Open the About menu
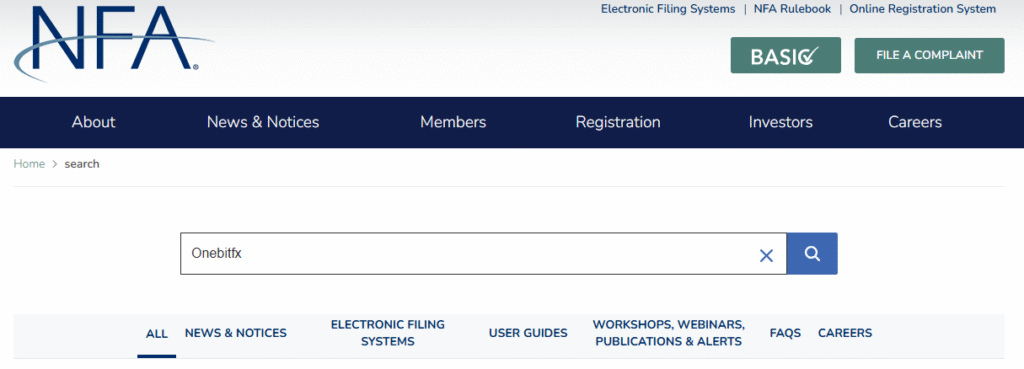1024x369 pixels. (x=93, y=122)
